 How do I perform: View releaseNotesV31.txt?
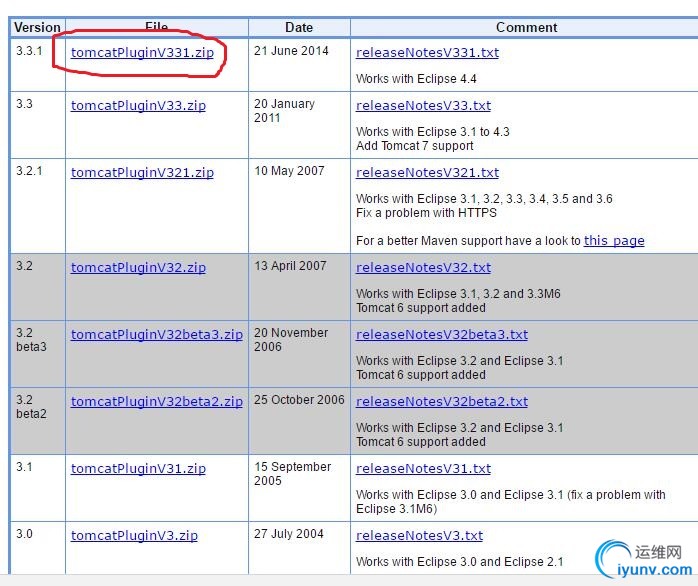click(423, 468)
